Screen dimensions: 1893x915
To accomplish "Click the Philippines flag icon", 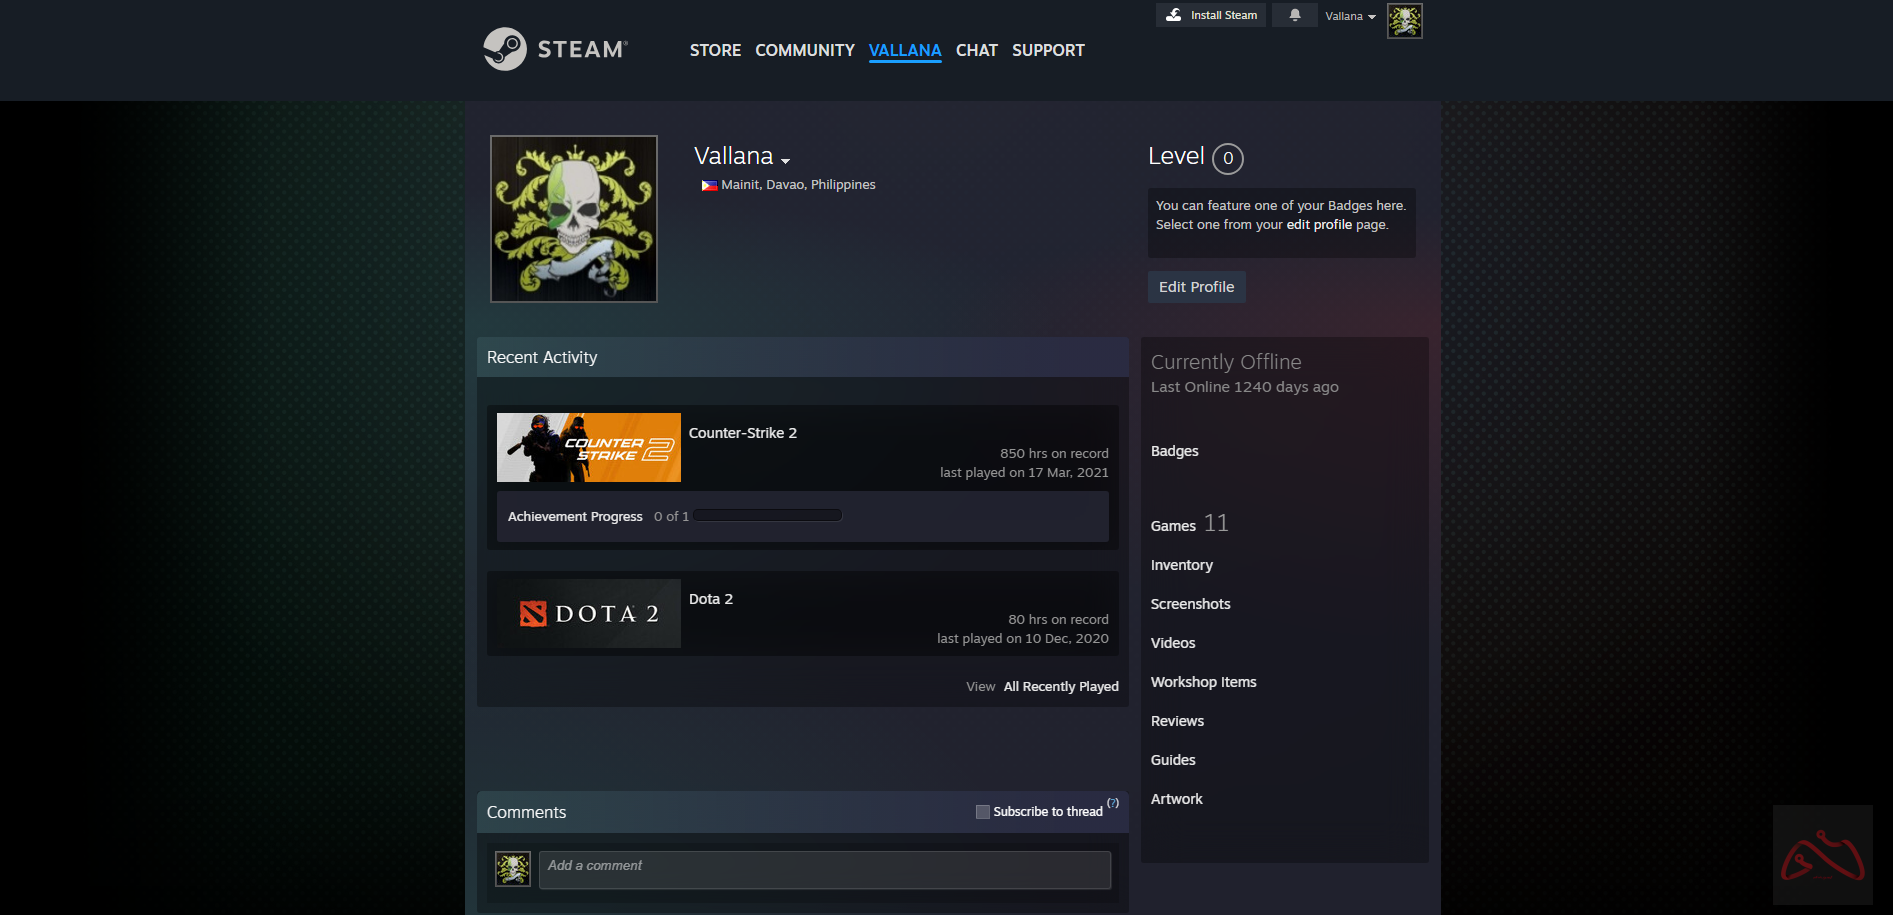I will [709, 185].
